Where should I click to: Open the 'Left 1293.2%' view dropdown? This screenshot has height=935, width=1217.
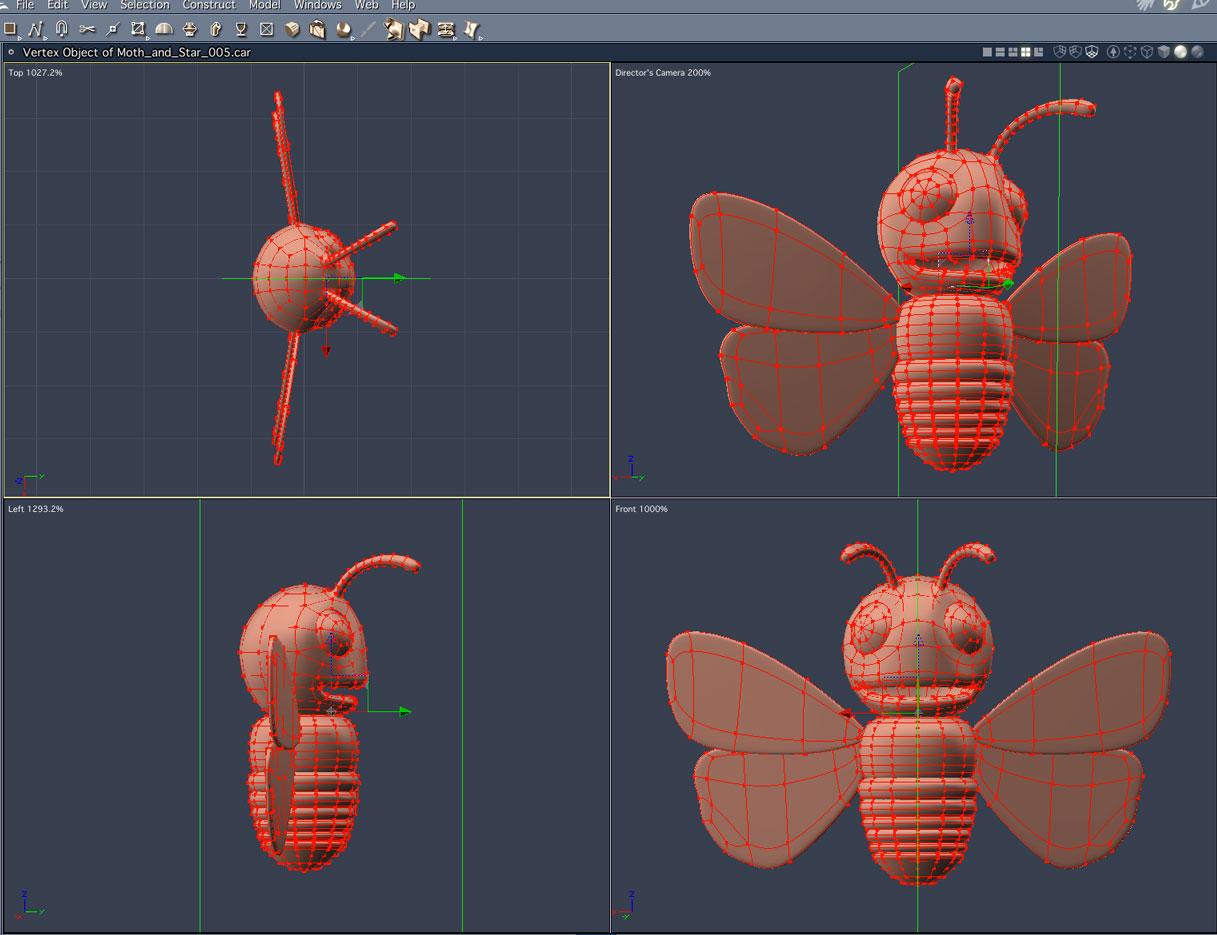coord(35,509)
